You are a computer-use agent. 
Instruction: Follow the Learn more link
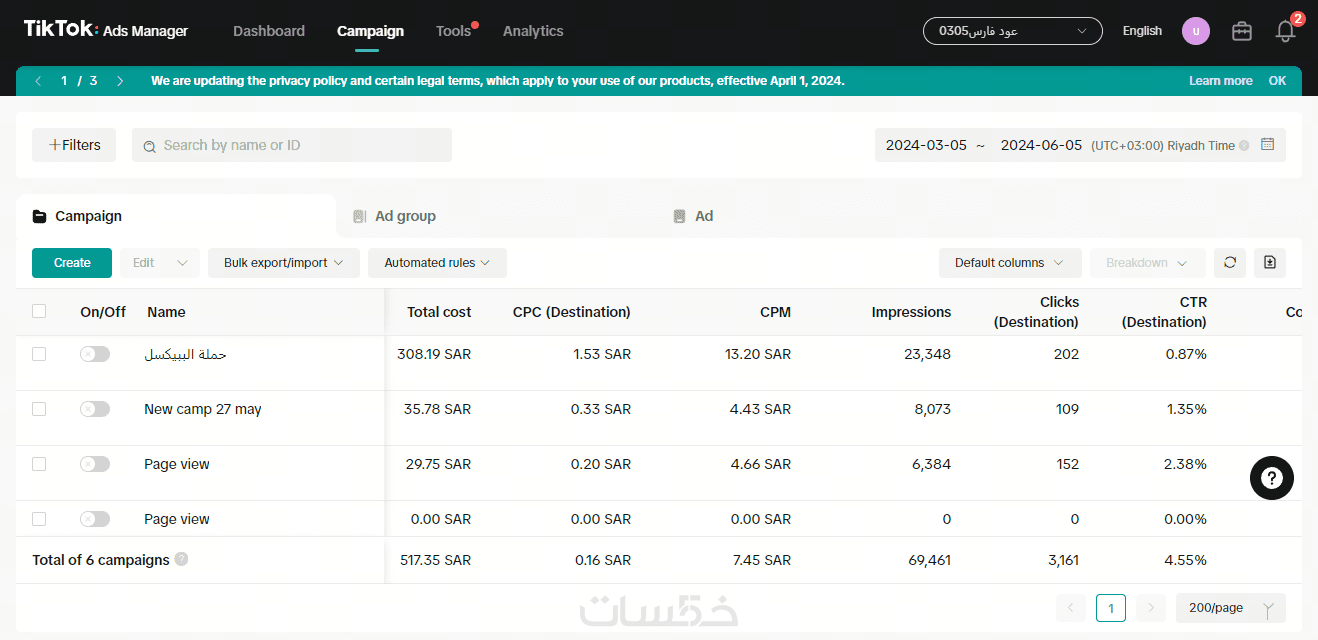1220,81
